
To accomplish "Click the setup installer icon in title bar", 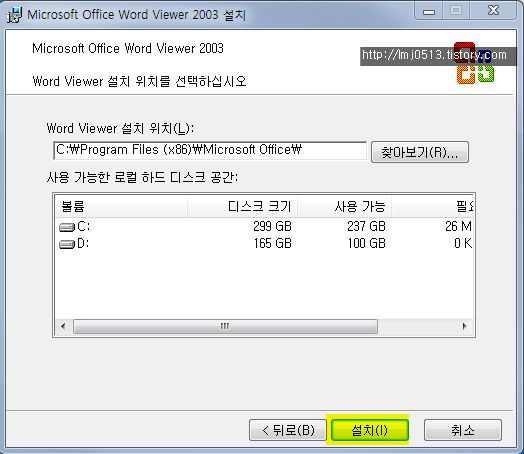I will 15,15.
